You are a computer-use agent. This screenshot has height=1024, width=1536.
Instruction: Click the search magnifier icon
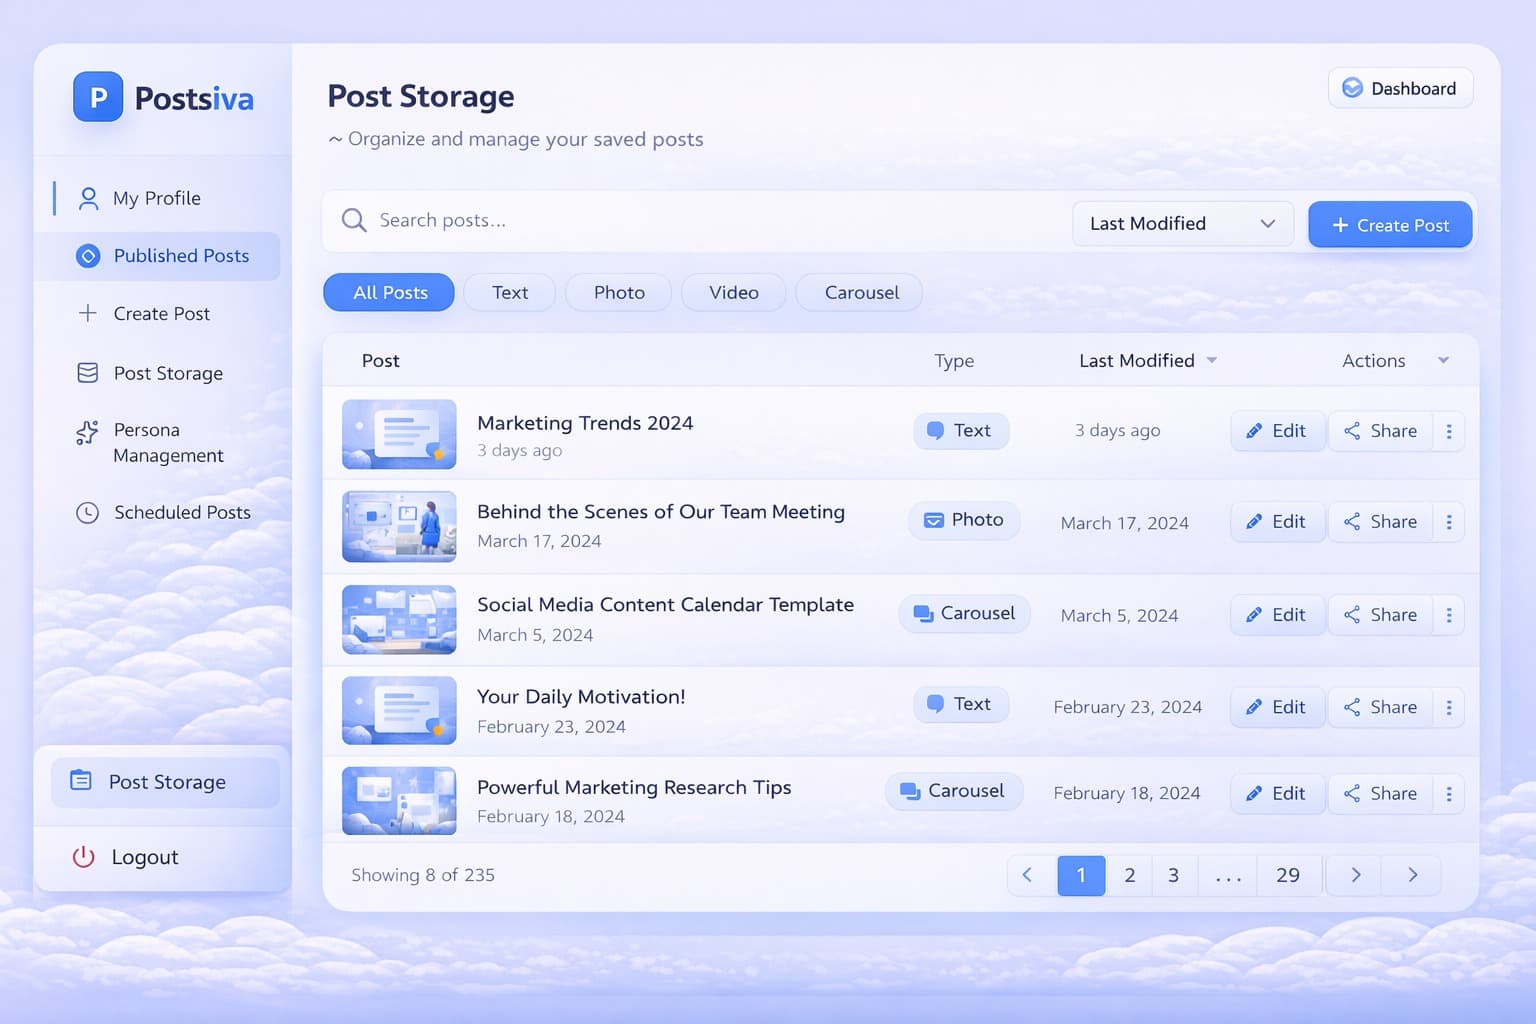[353, 220]
